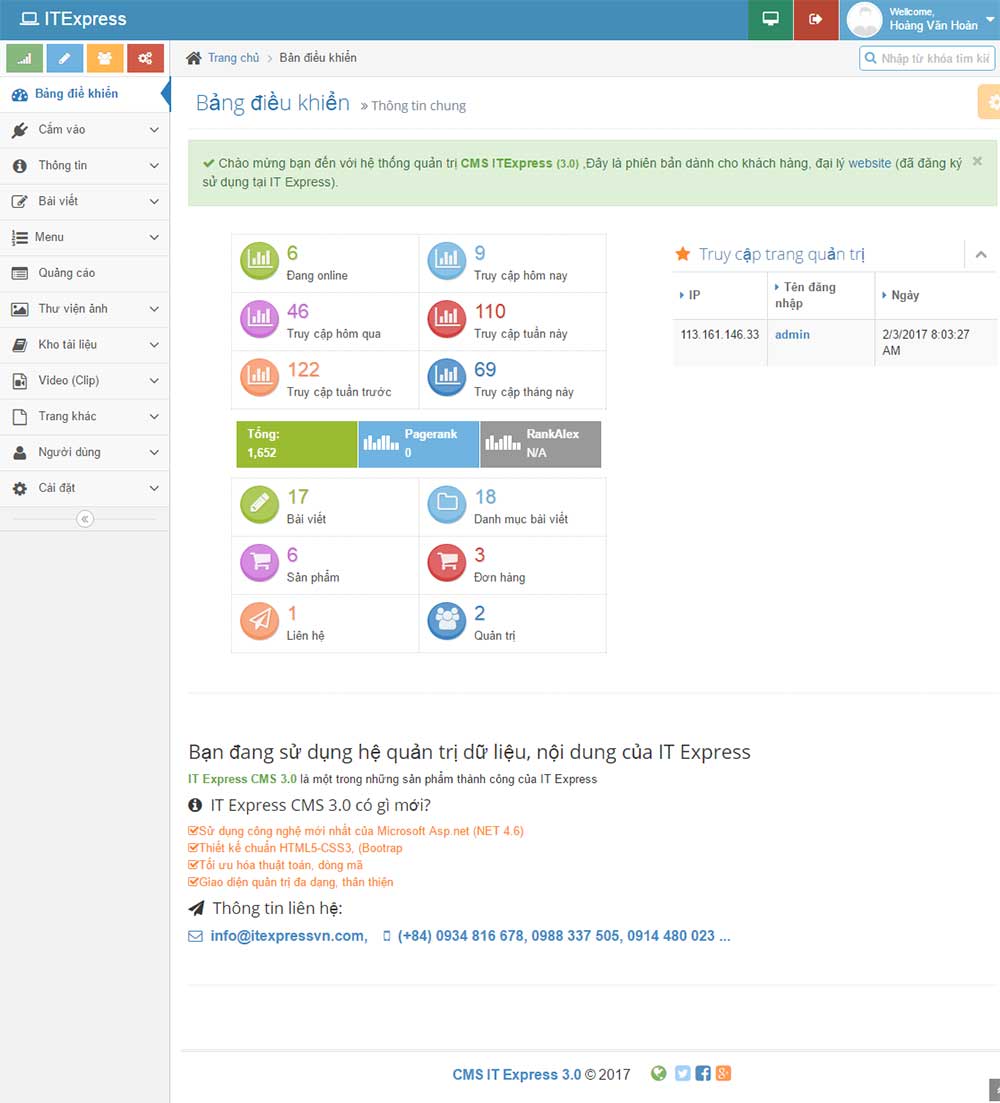Screen dimensions: 1000x1103
Task: Open the Hoàng Văn Hoàn user dropdown
Action: 921,20
